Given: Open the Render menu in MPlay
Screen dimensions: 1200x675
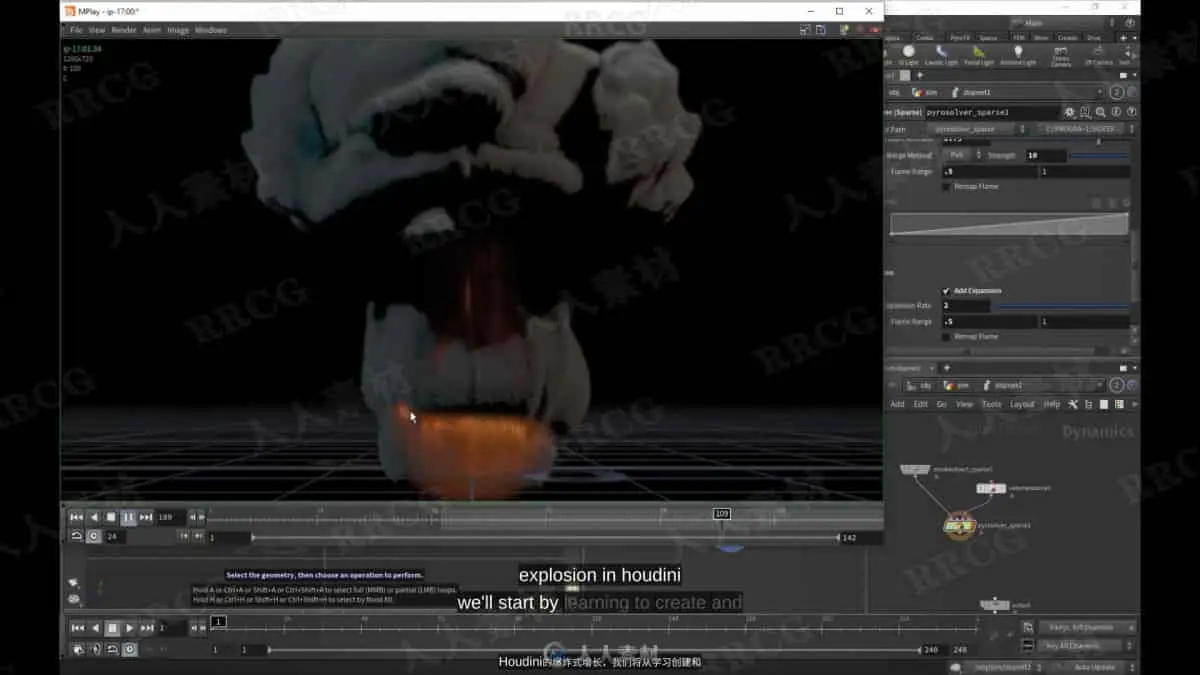Looking at the screenshot, I should [x=124, y=30].
